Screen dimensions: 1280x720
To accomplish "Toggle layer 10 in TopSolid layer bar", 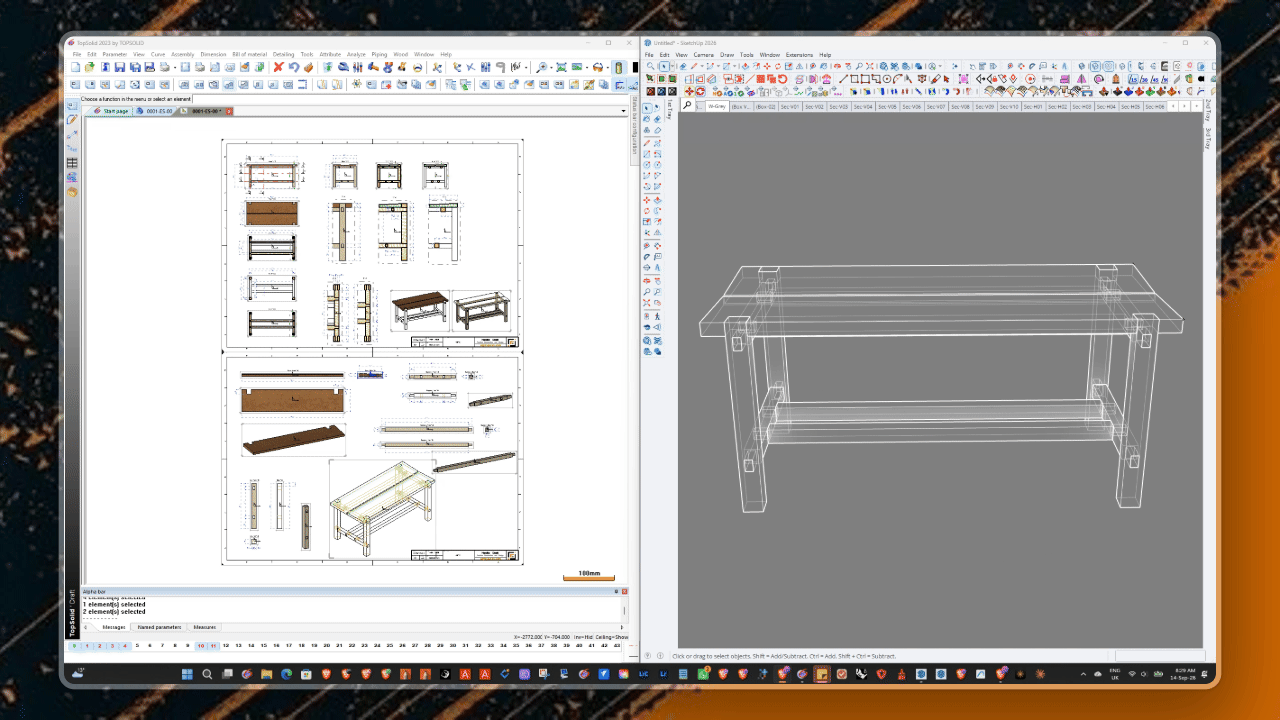I will [200, 646].
